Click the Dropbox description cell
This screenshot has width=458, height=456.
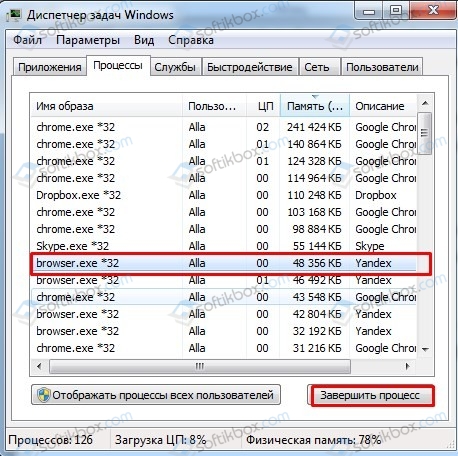[376, 195]
